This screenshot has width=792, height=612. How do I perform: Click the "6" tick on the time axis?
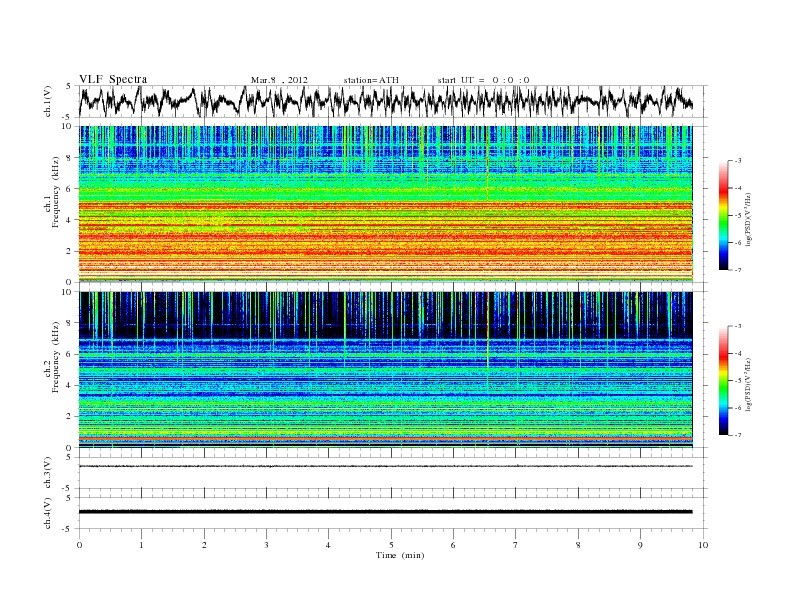click(x=453, y=545)
